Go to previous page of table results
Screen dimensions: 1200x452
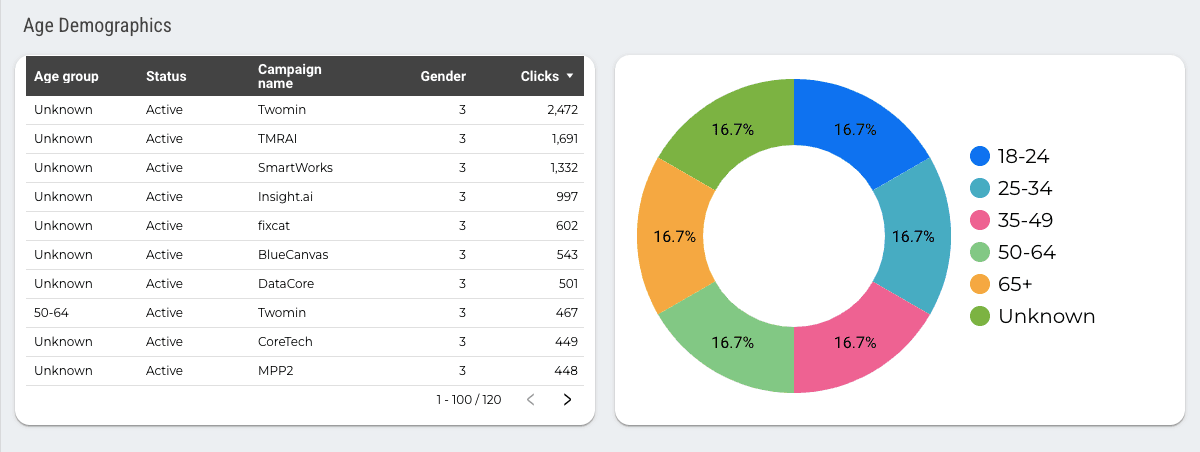tap(531, 400)
